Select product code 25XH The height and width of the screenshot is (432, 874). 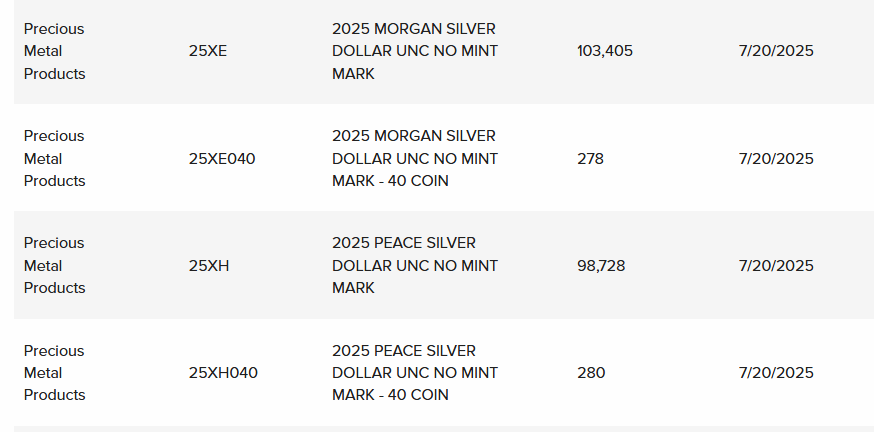tap(208, 266)
